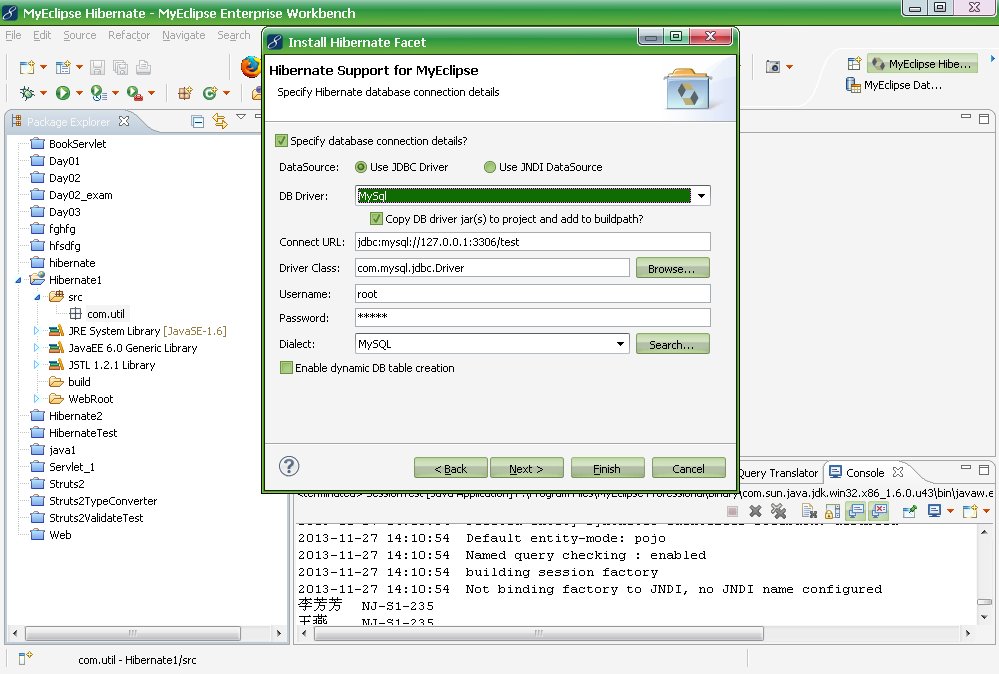Image resolution: width=999 pixels, height=674 pixels.
Task: Open the Navigate menu
Action: (183, 35)
